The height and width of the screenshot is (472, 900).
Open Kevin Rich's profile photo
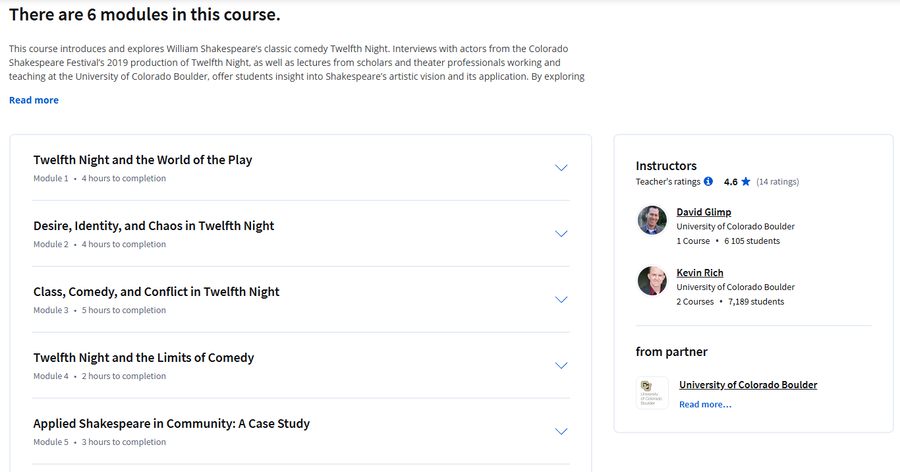(652, 281)
